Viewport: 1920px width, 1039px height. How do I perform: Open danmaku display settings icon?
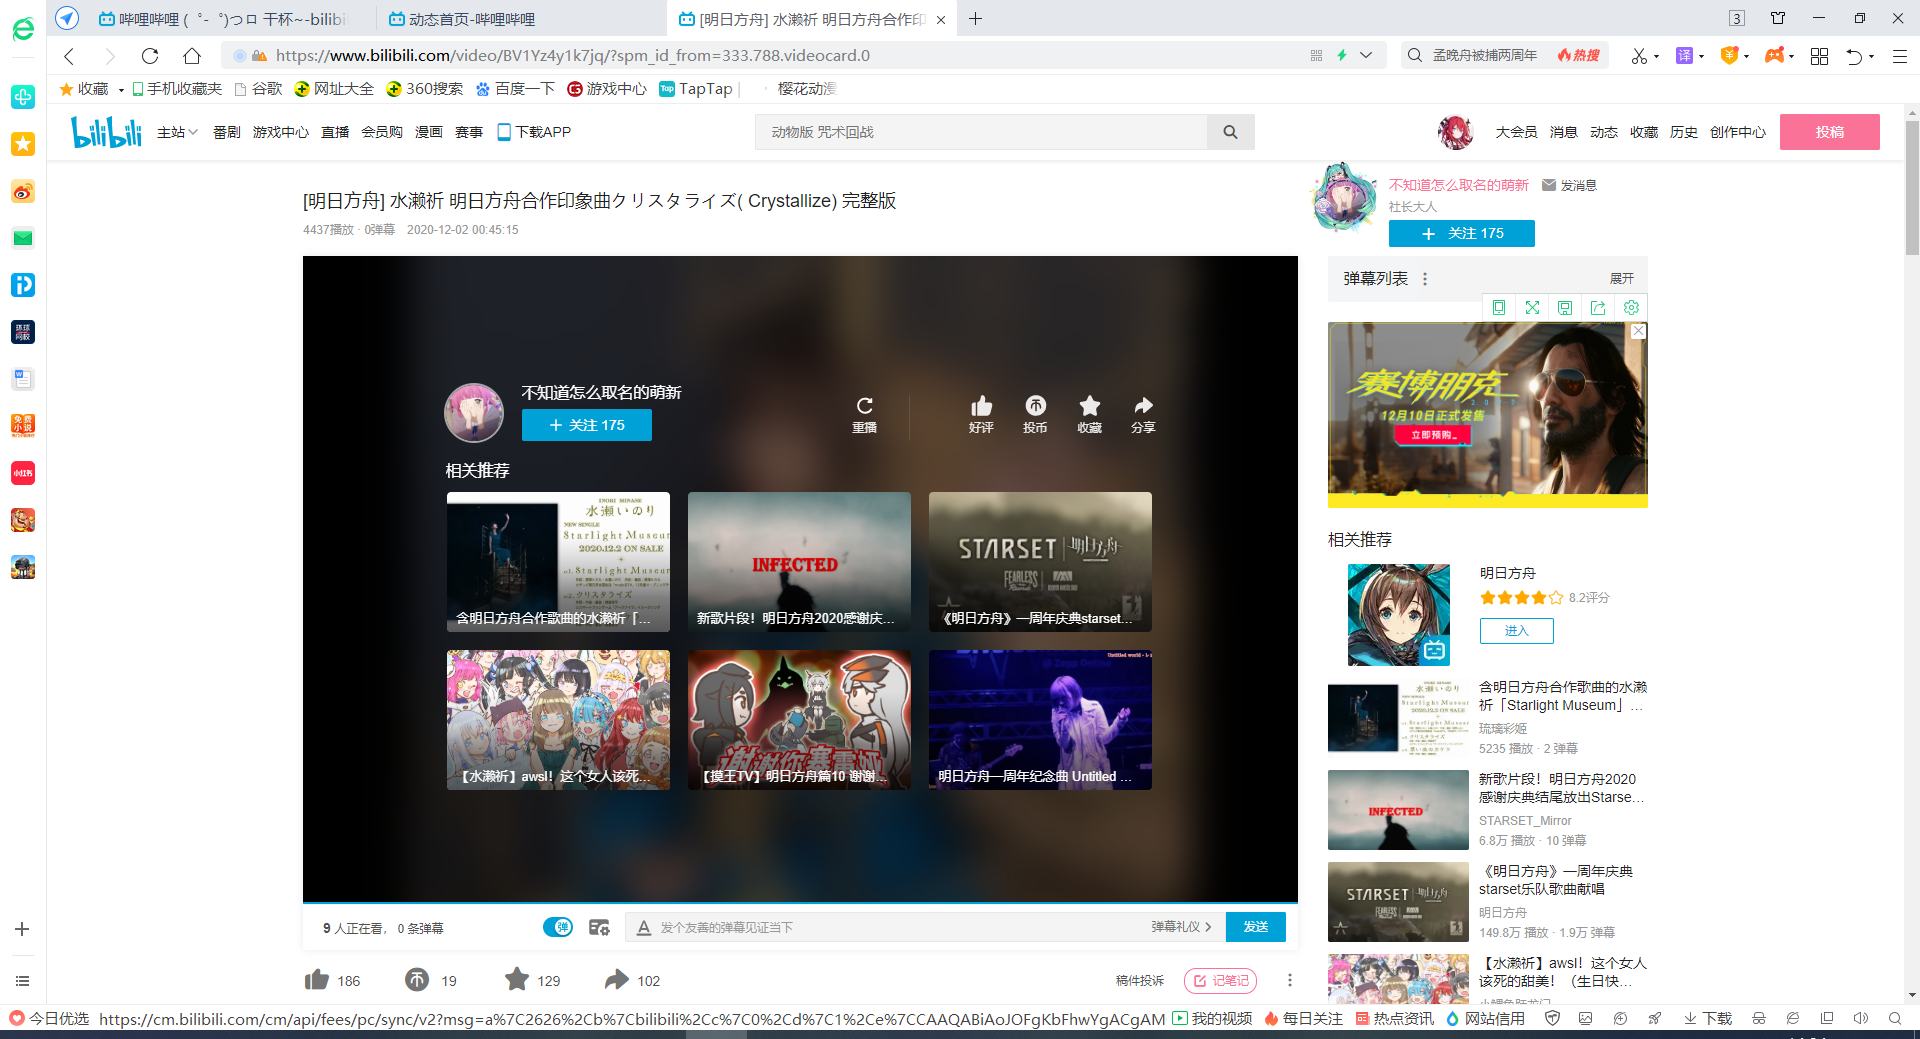tap(599, 927)
